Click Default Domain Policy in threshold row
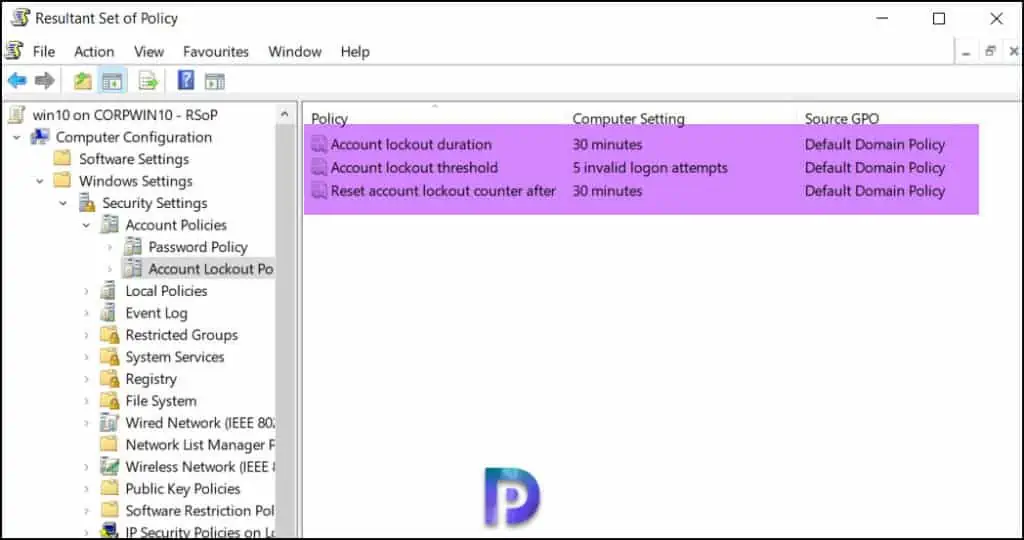1024x540 pixels. 874,168
